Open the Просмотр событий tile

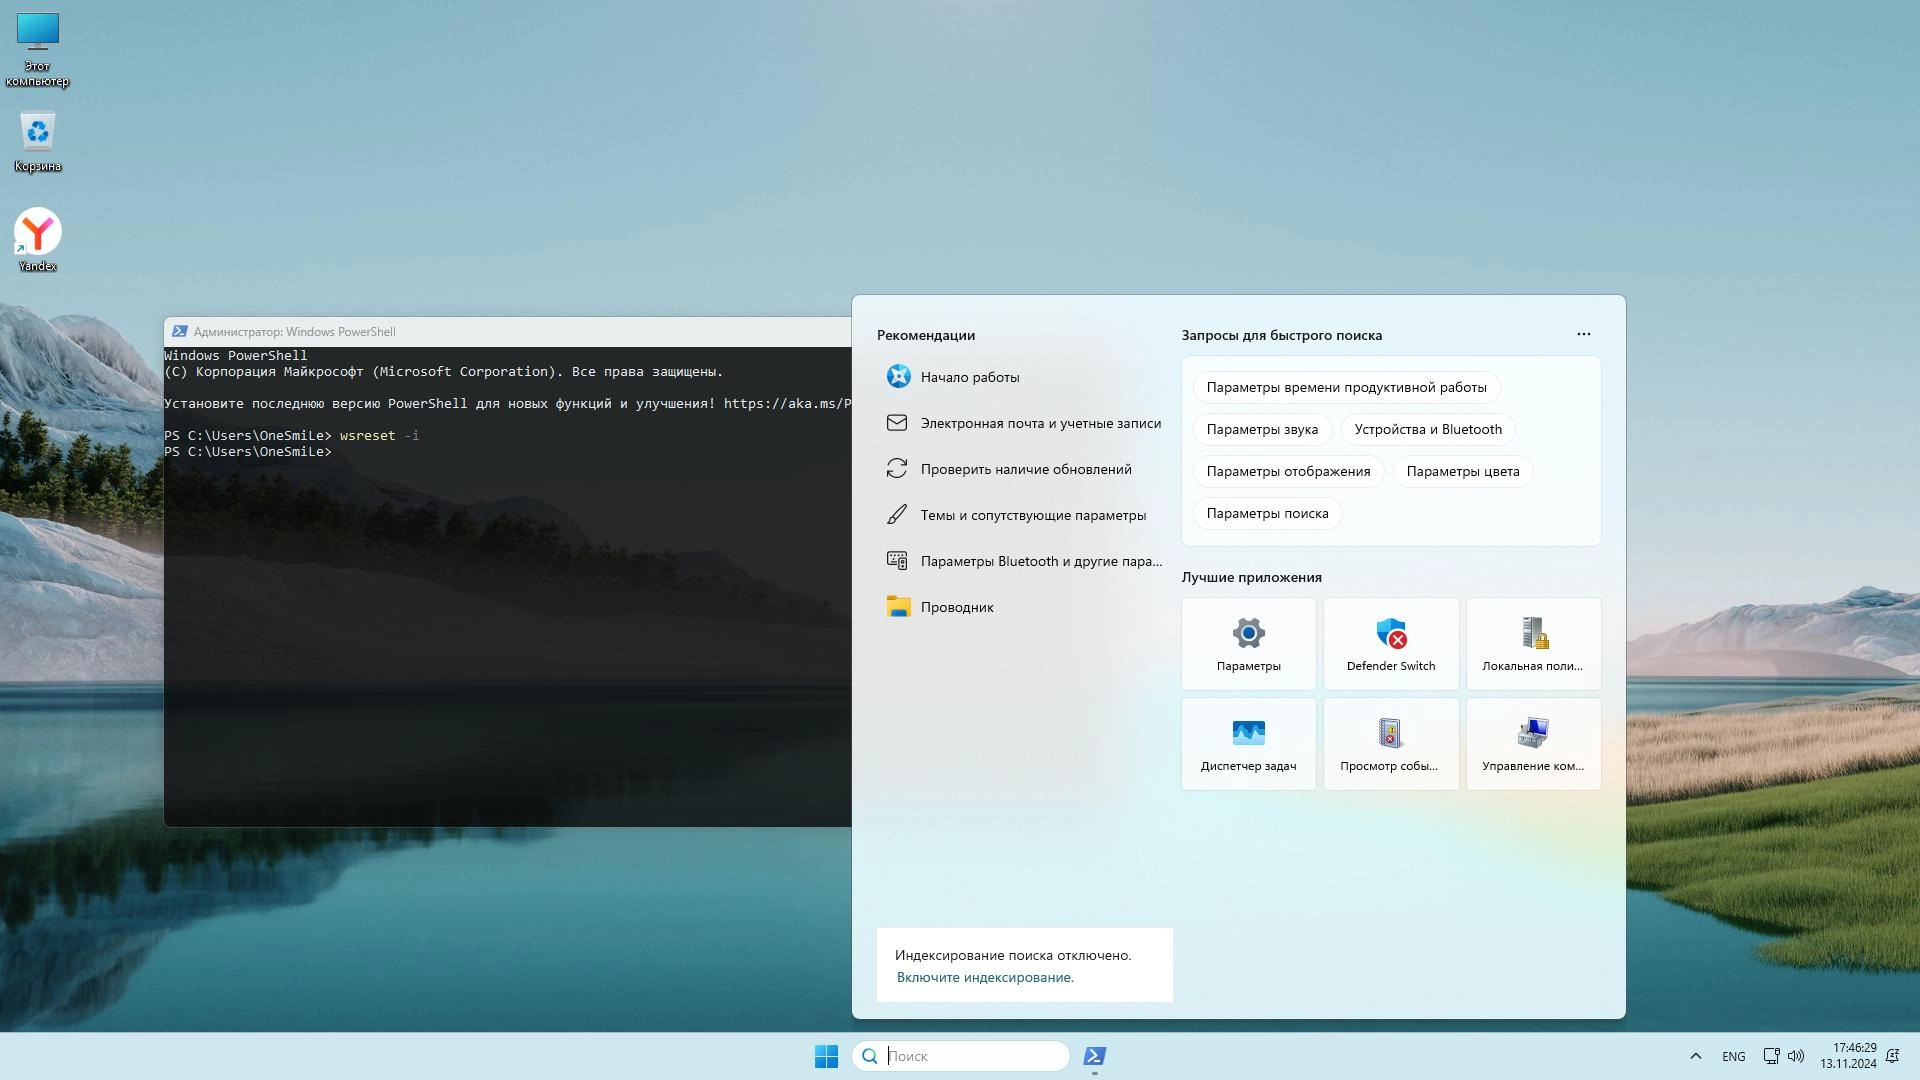point(1391,743)
